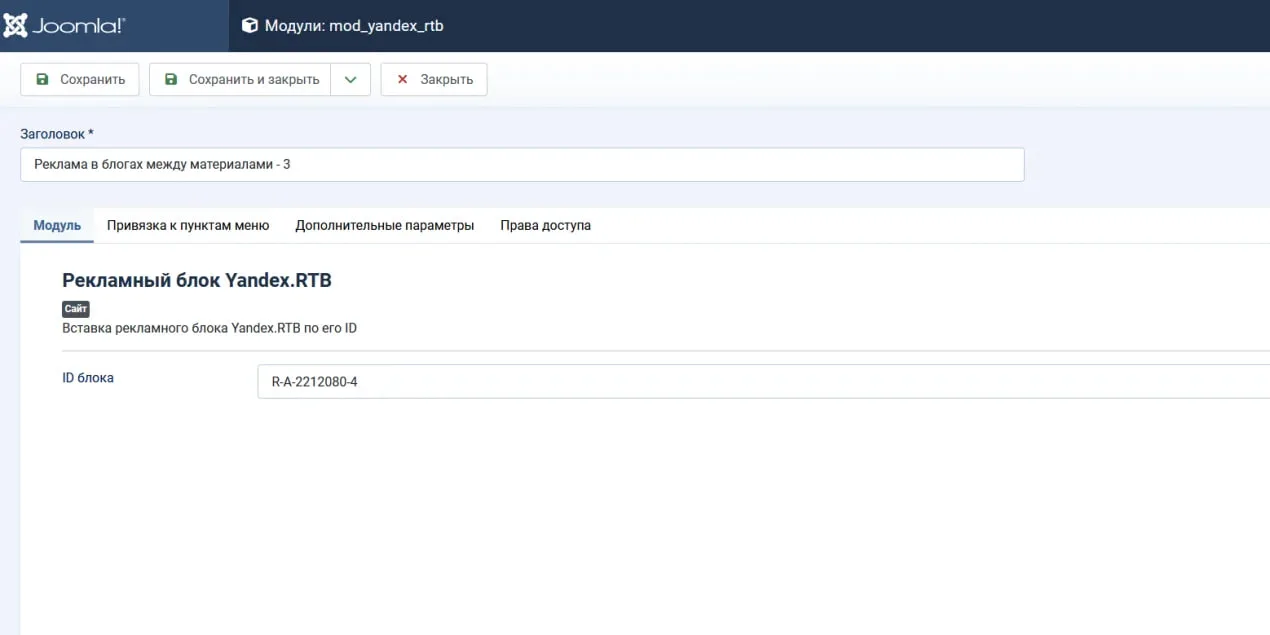Click the Заголовок * field label

pos(57,134)
